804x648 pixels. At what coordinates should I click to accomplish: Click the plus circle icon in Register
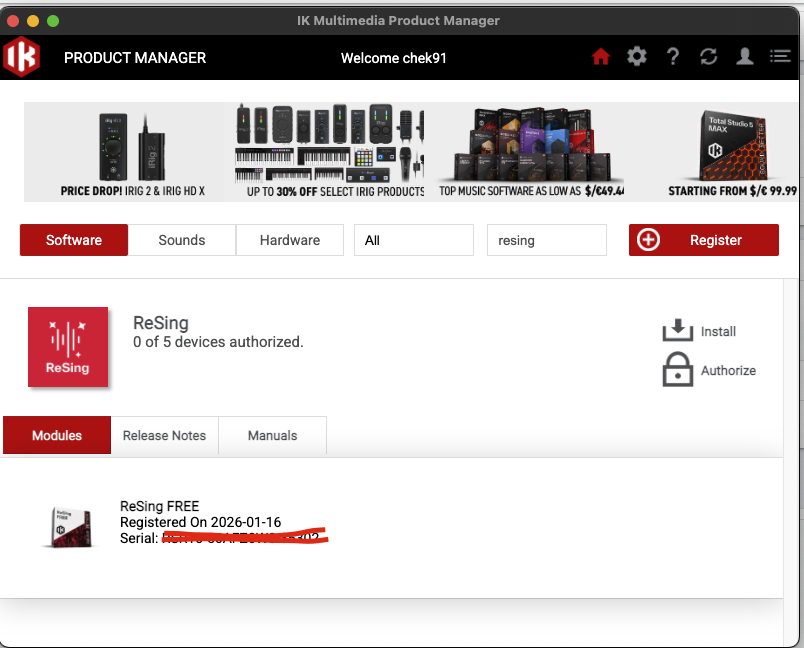648,240
